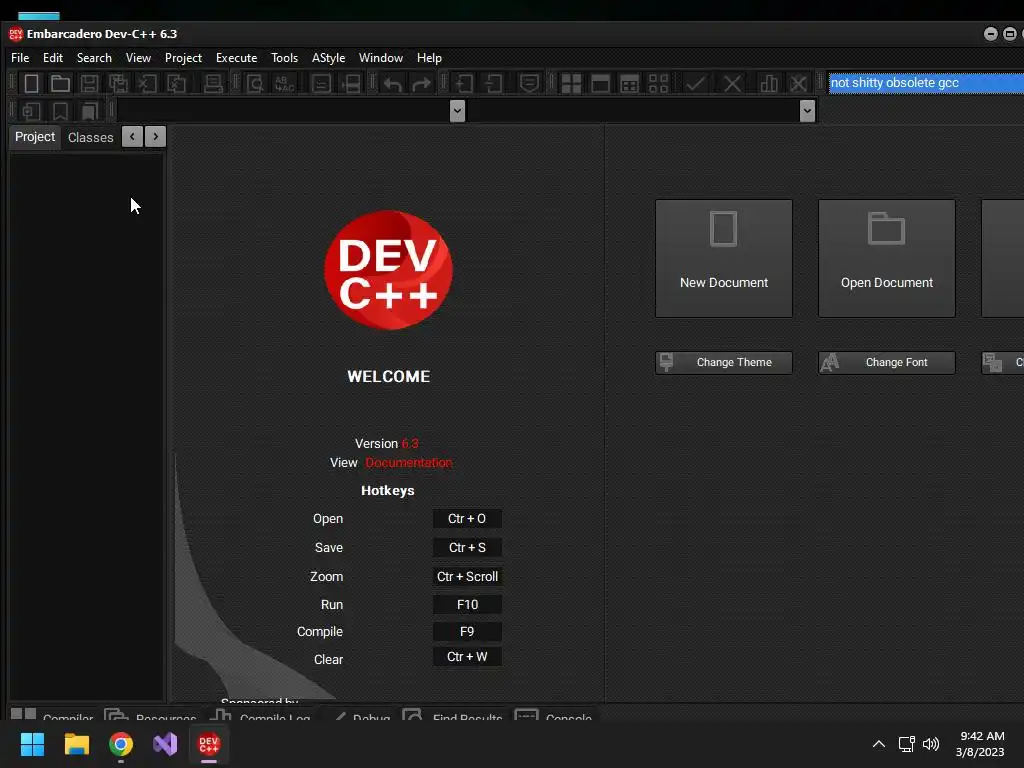Screen dimensions: 1024x768
Task: Click the Undo arrow toolbar icon
Action: coord(392,84)
